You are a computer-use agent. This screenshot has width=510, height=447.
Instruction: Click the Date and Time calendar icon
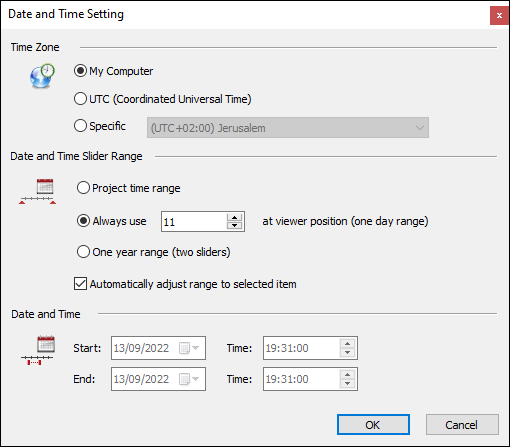point(38,350)
